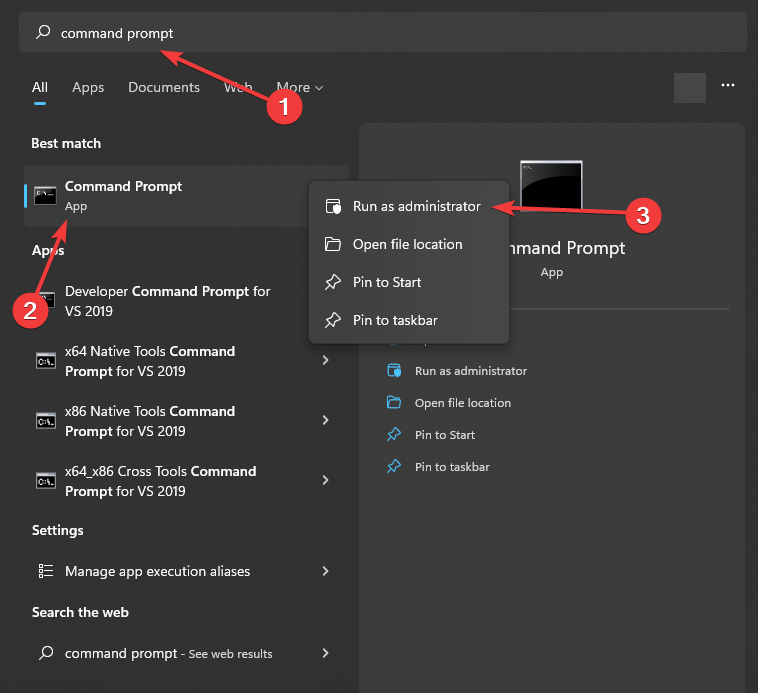Image resolution: width=758 pixels, height=693 pixels.
Task: Expand the web results chevron
Action: (325, 653)
